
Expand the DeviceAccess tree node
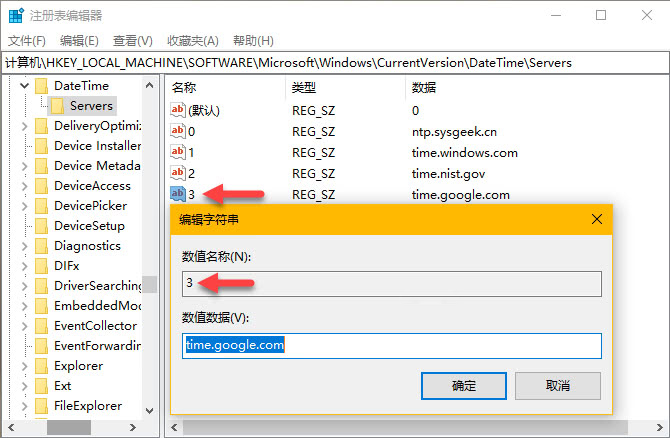pyautogui.click(x=25, y=186)
